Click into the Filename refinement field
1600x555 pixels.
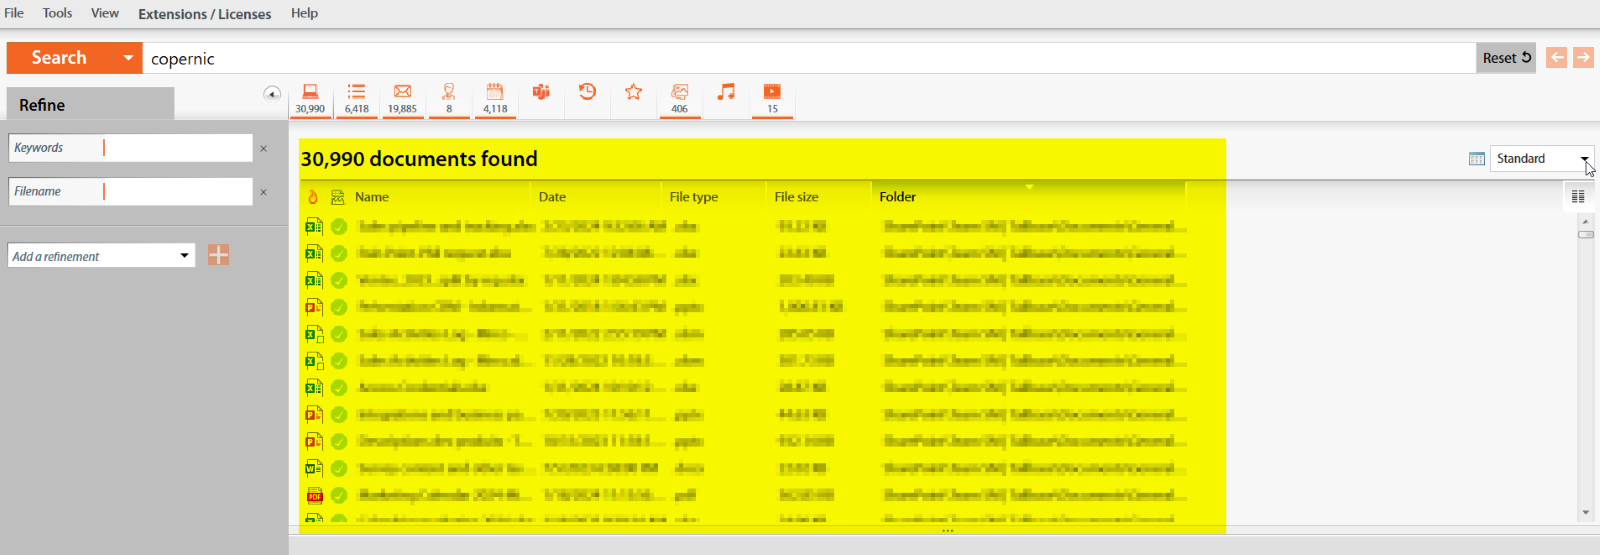[130, 192]
